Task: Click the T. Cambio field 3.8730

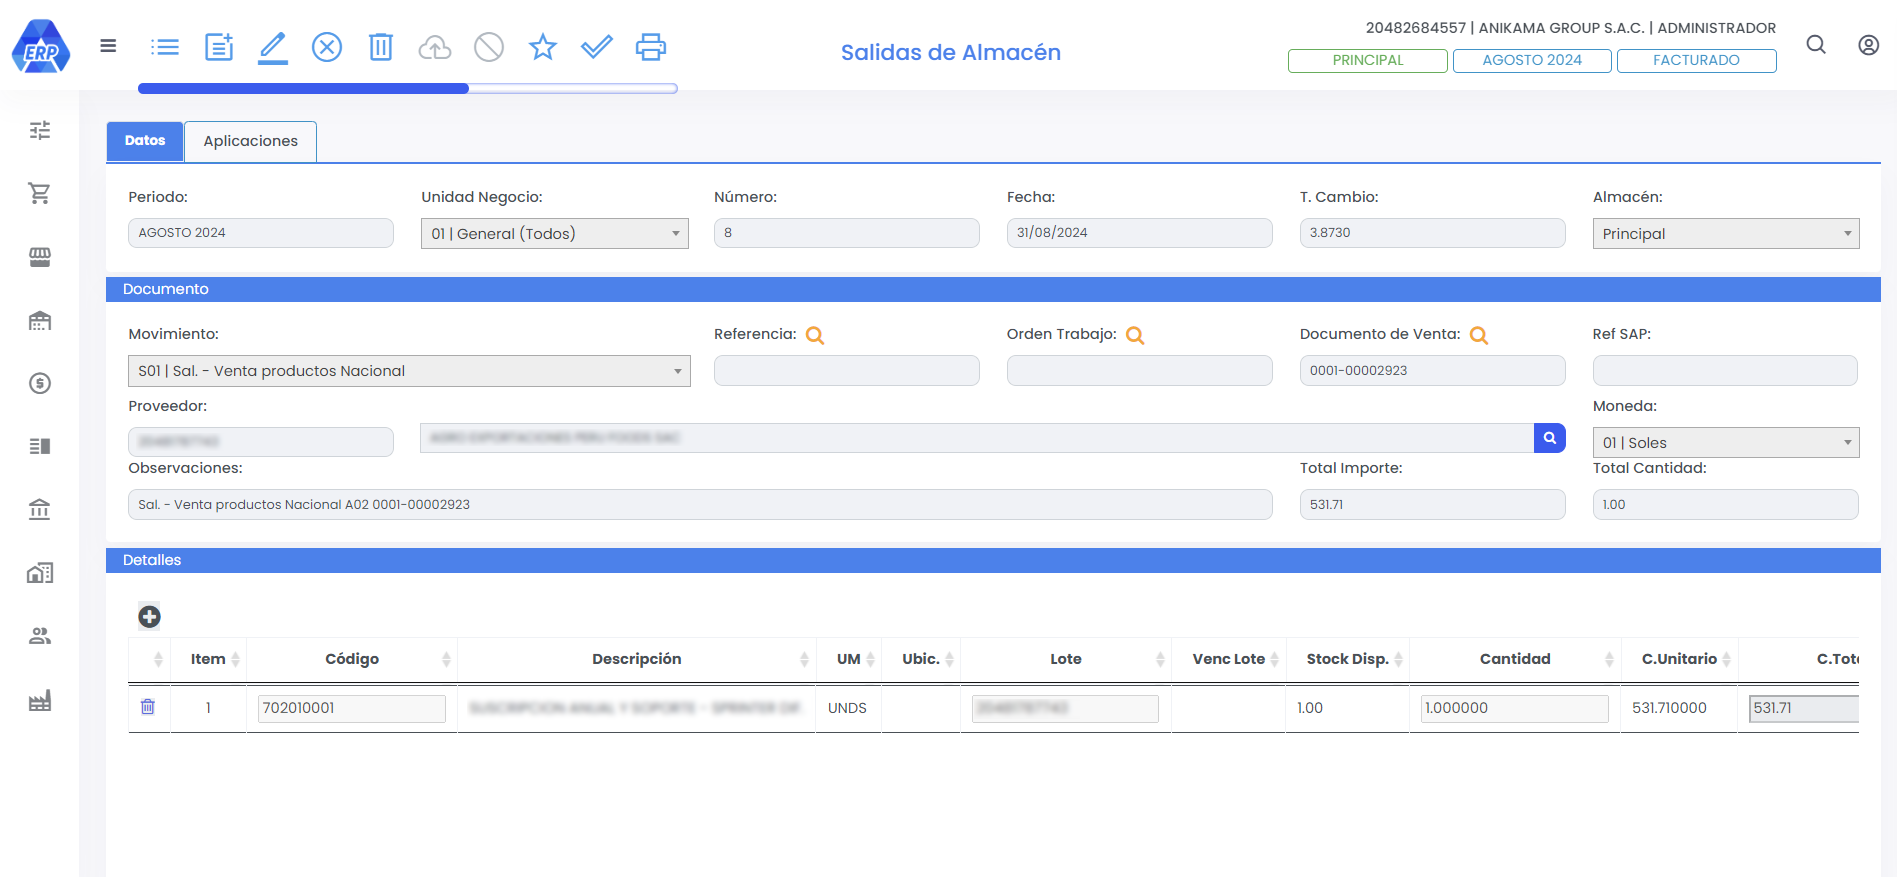Action: 1433,232
